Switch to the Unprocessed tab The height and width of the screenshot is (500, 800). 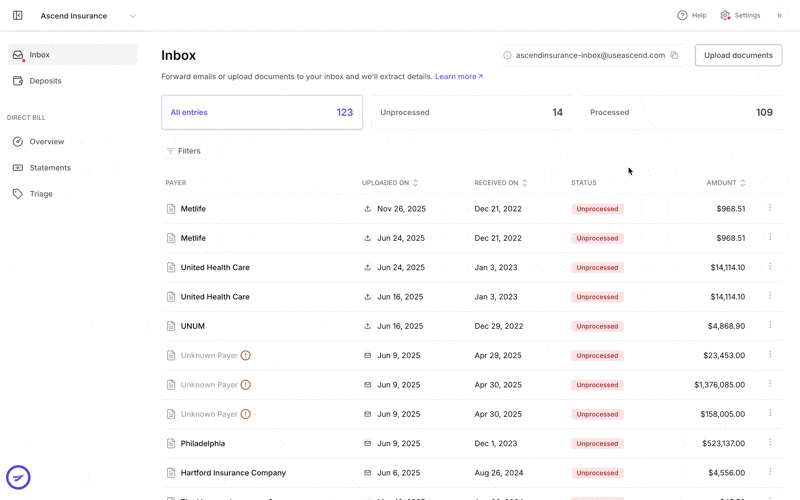tap(472, 112)
